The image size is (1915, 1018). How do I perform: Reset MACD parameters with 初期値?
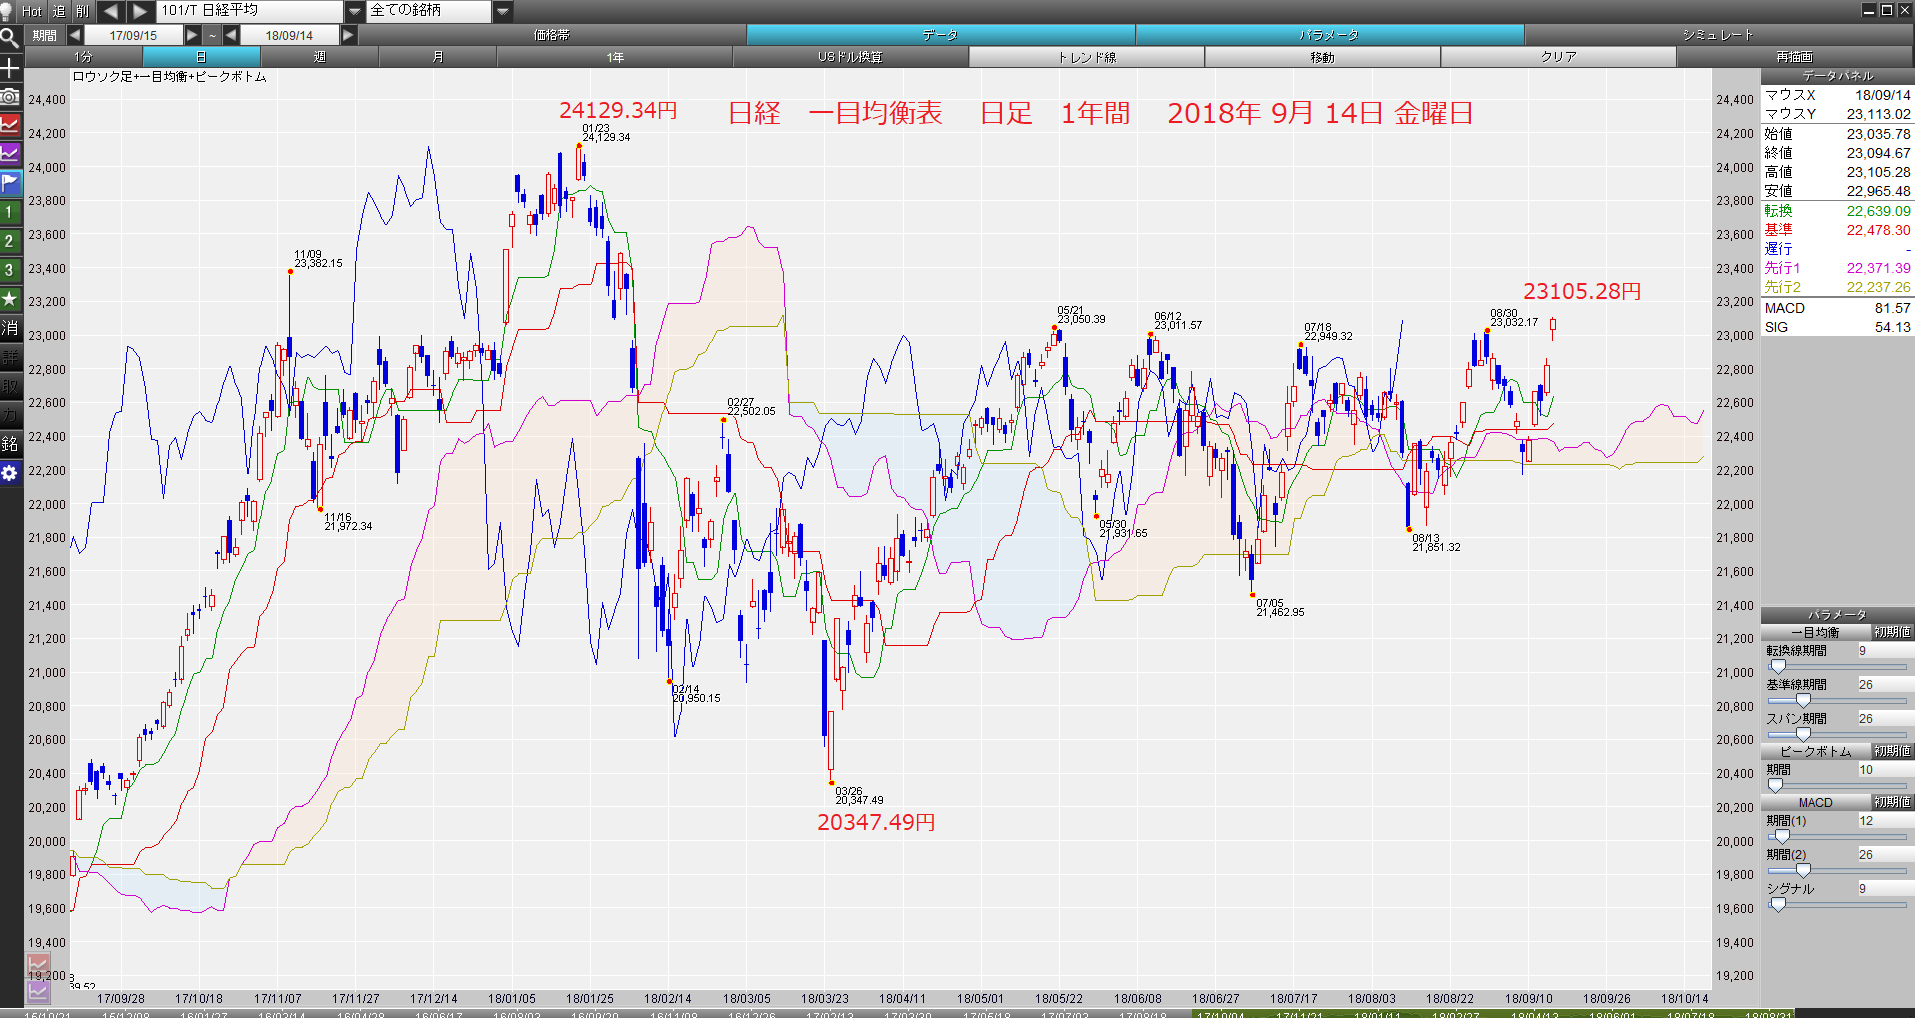pos(1892,802)
